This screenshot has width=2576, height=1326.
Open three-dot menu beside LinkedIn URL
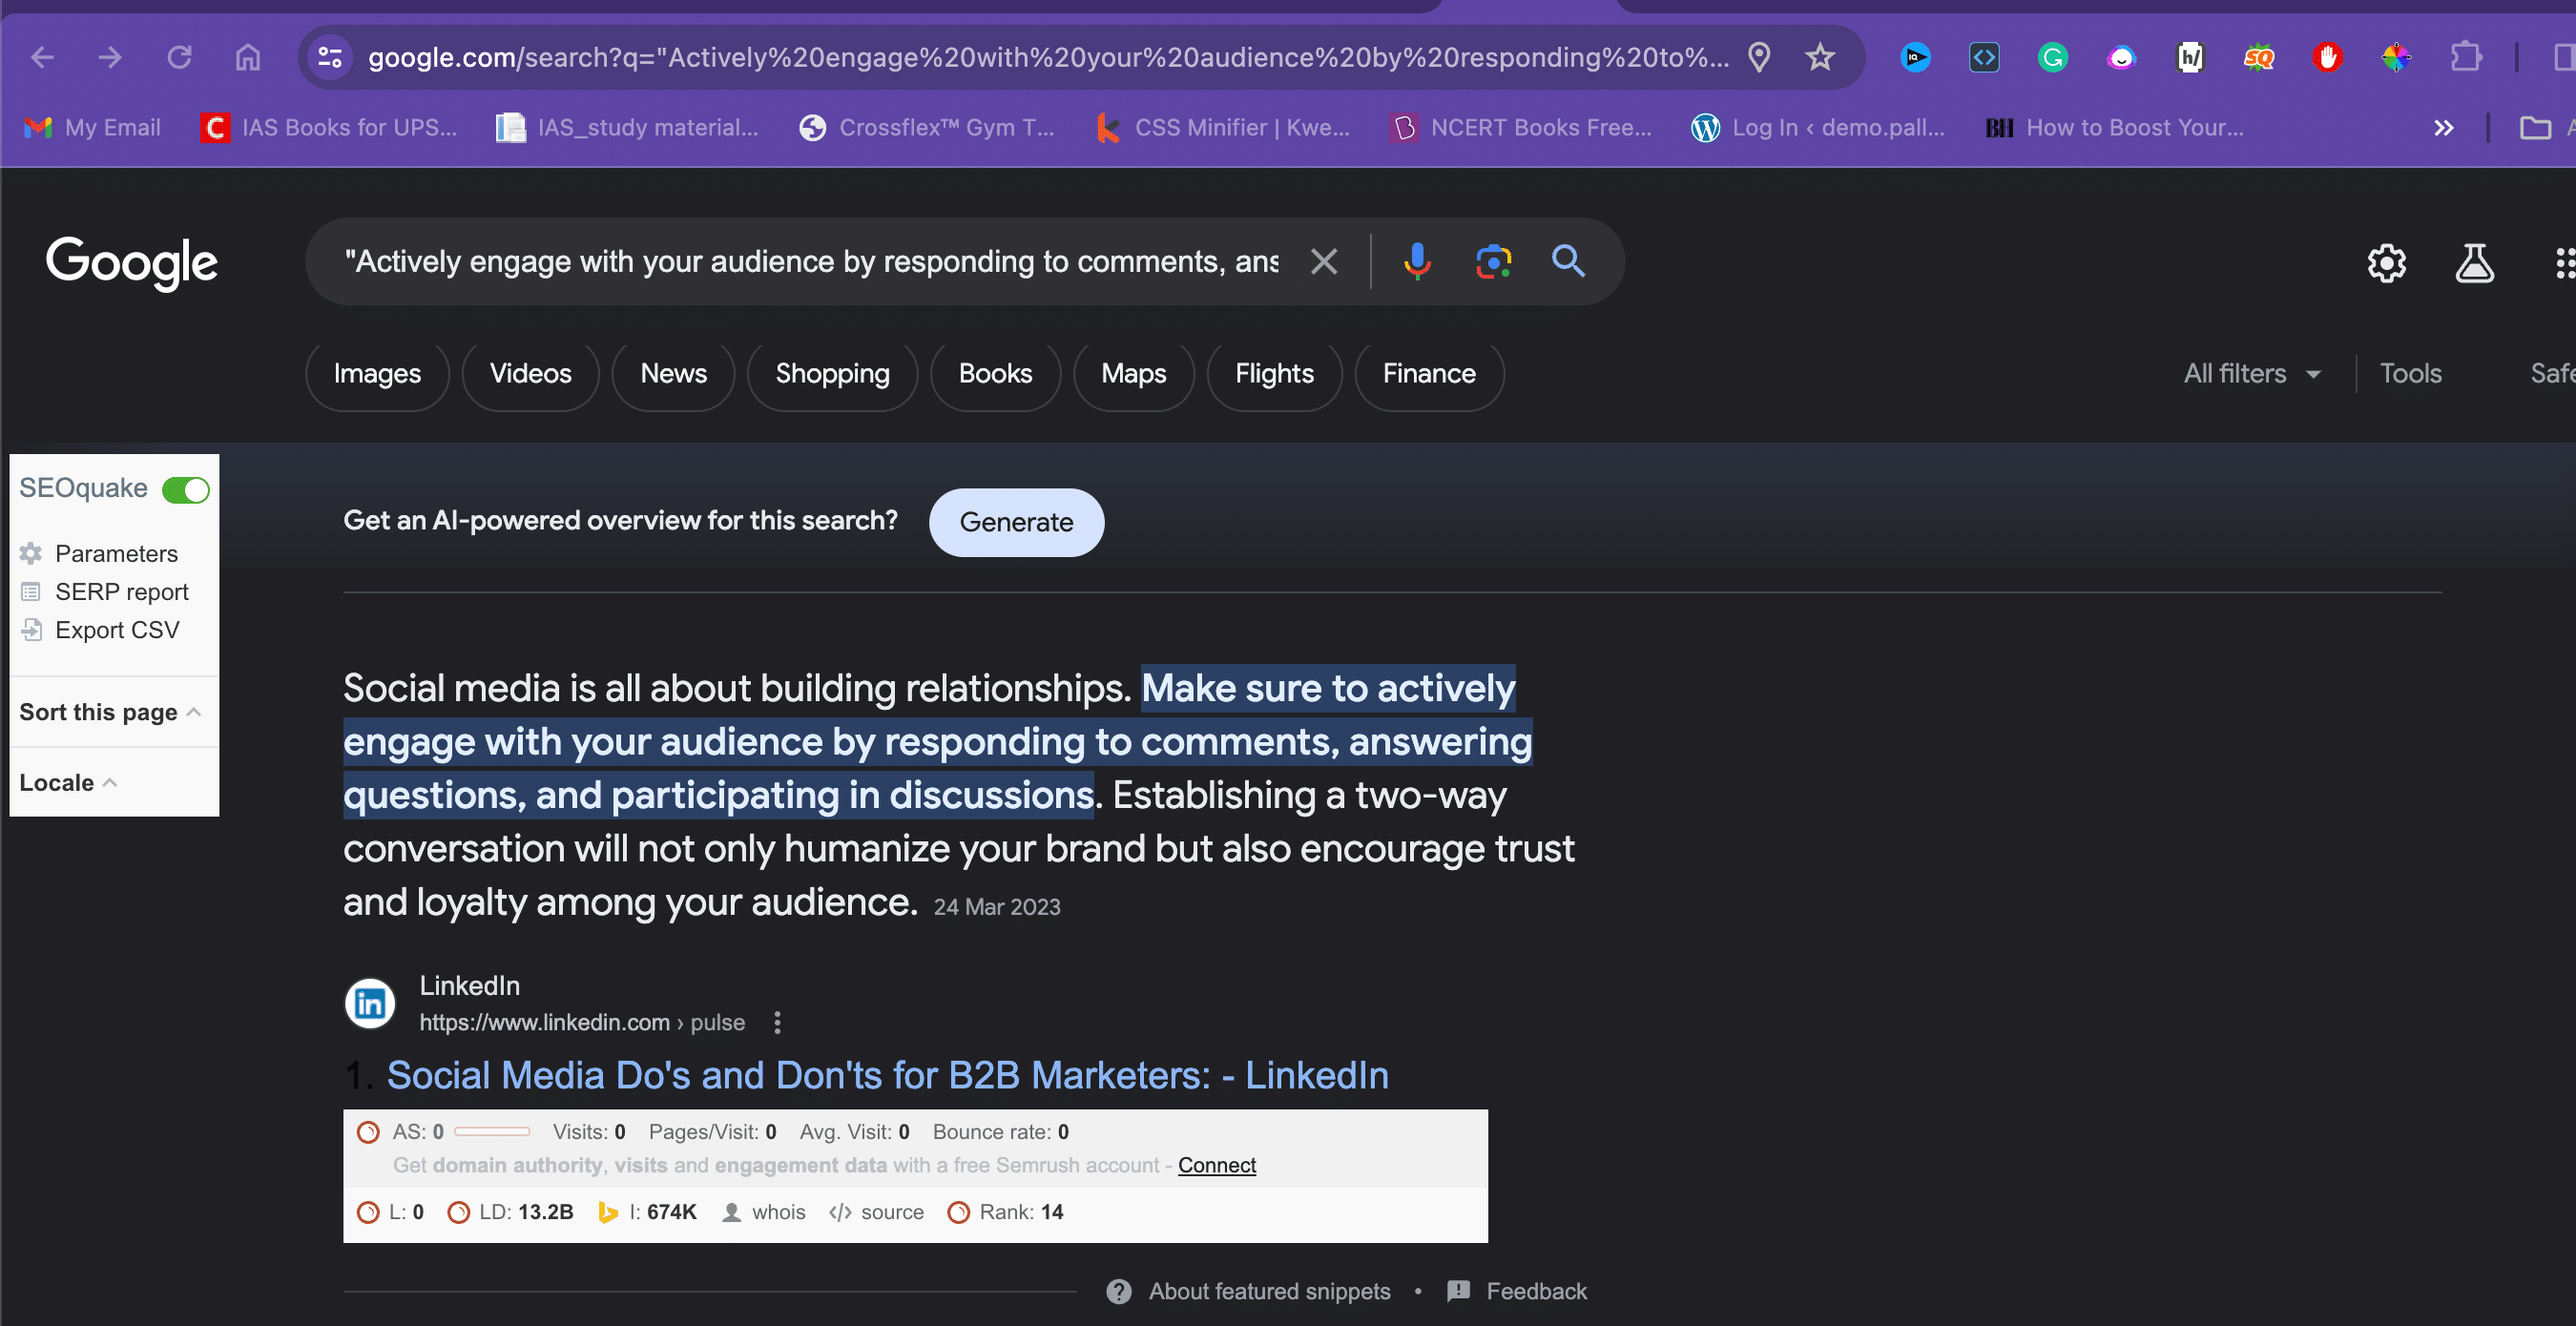[x=777, y=1022]
